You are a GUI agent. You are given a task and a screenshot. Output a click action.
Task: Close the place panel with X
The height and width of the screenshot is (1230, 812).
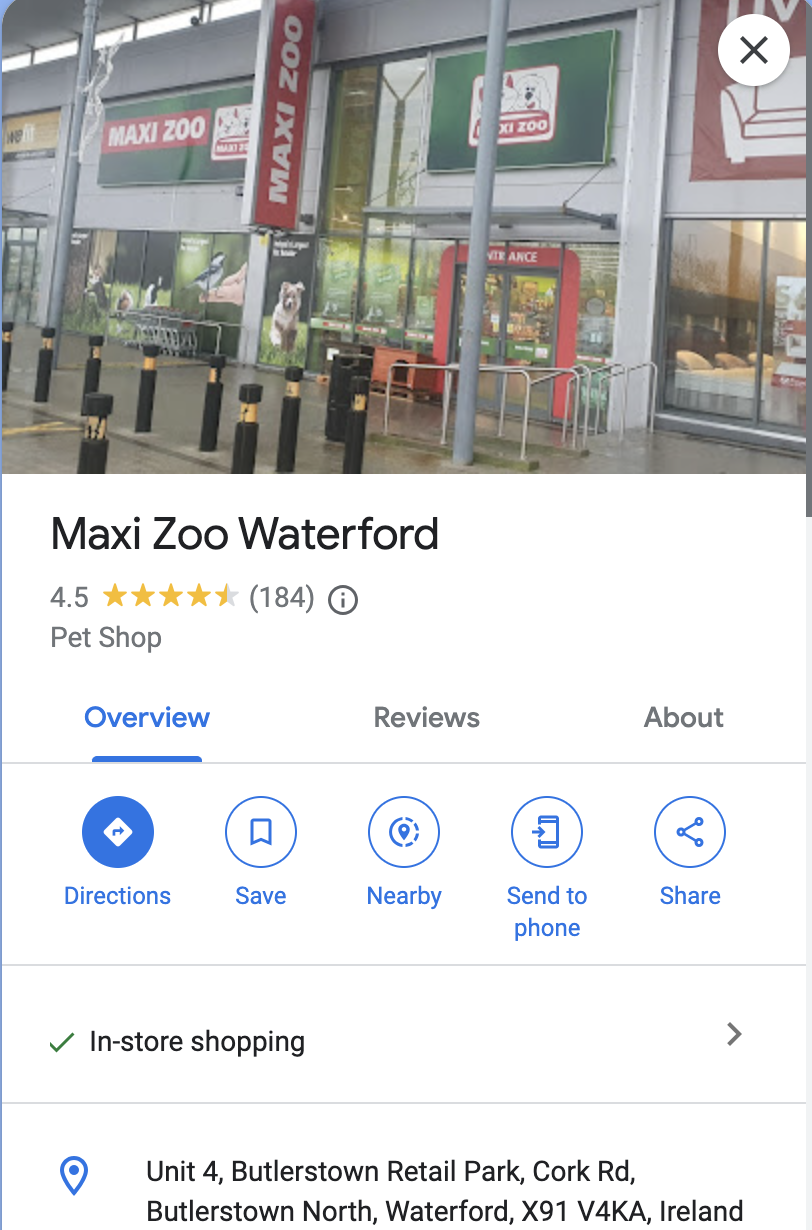click(754, 50)
